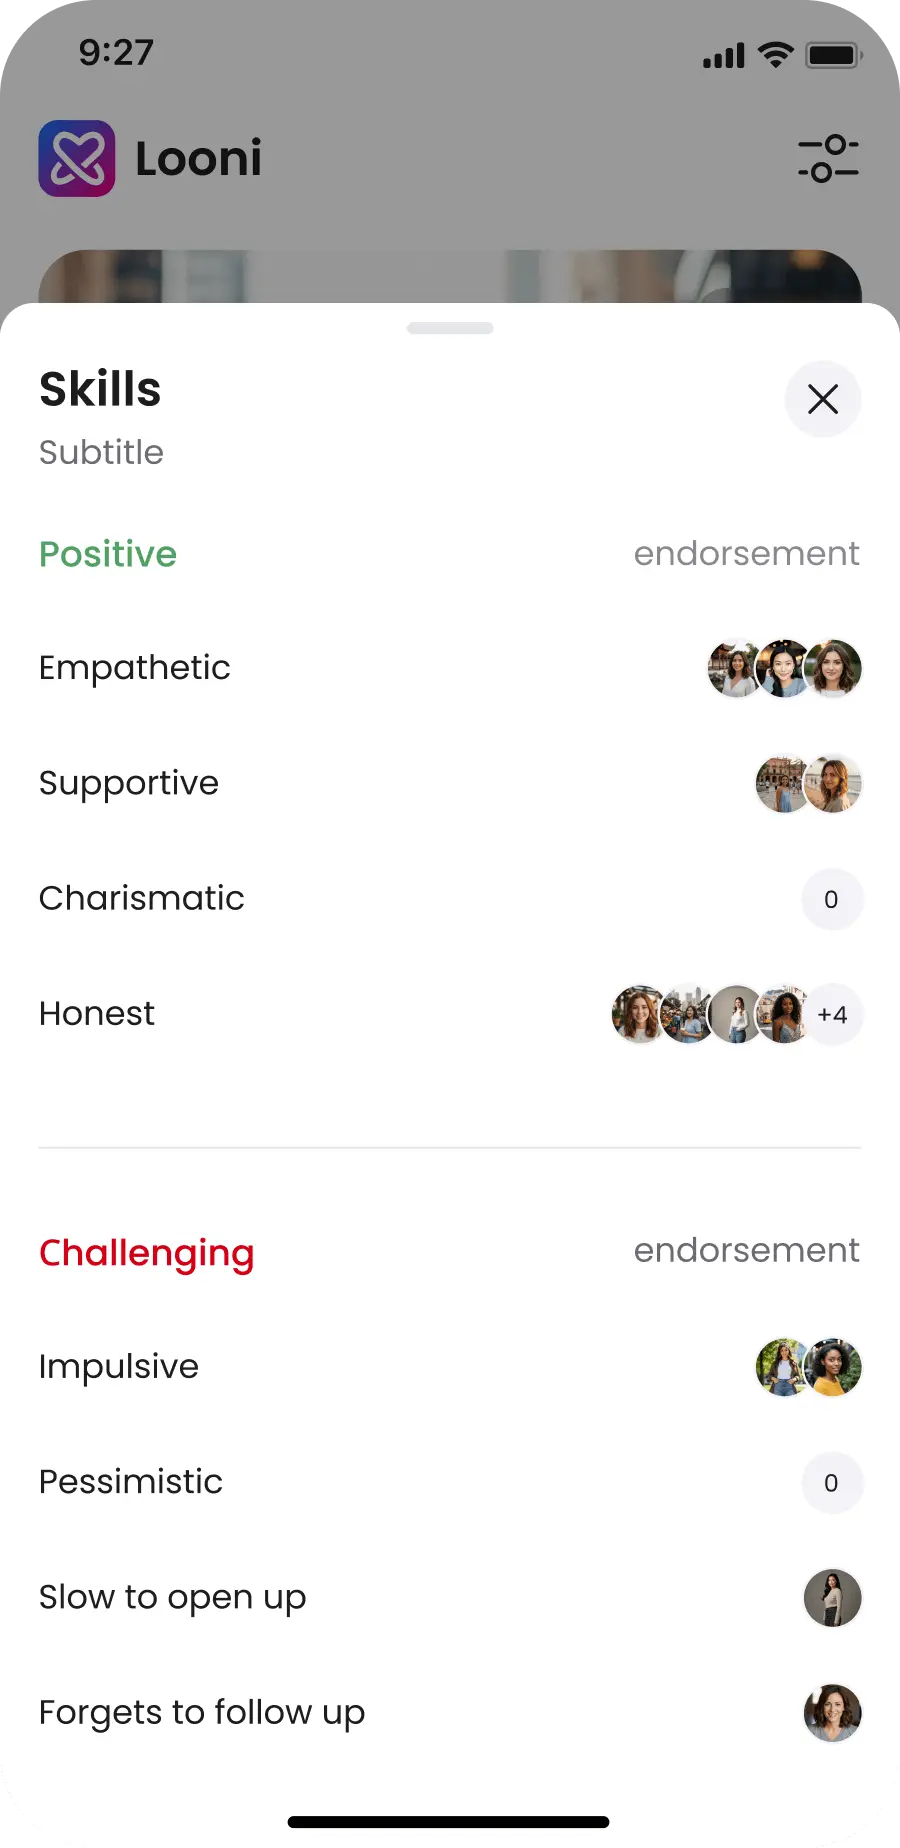Tap the Impulsive skill label

pyautogui.click(x=119, y=1367)
